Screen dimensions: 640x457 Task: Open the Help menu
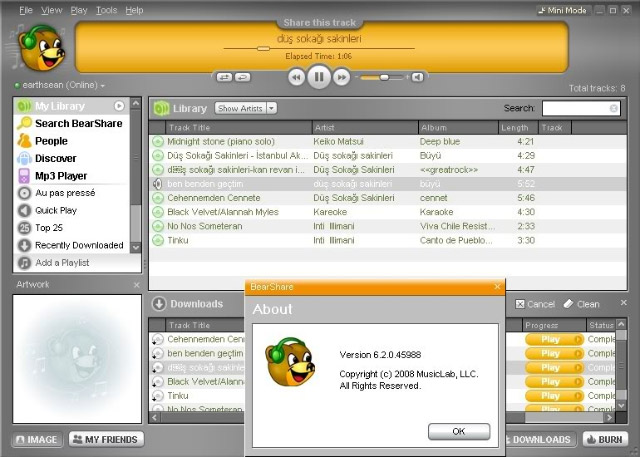[134, 10]
